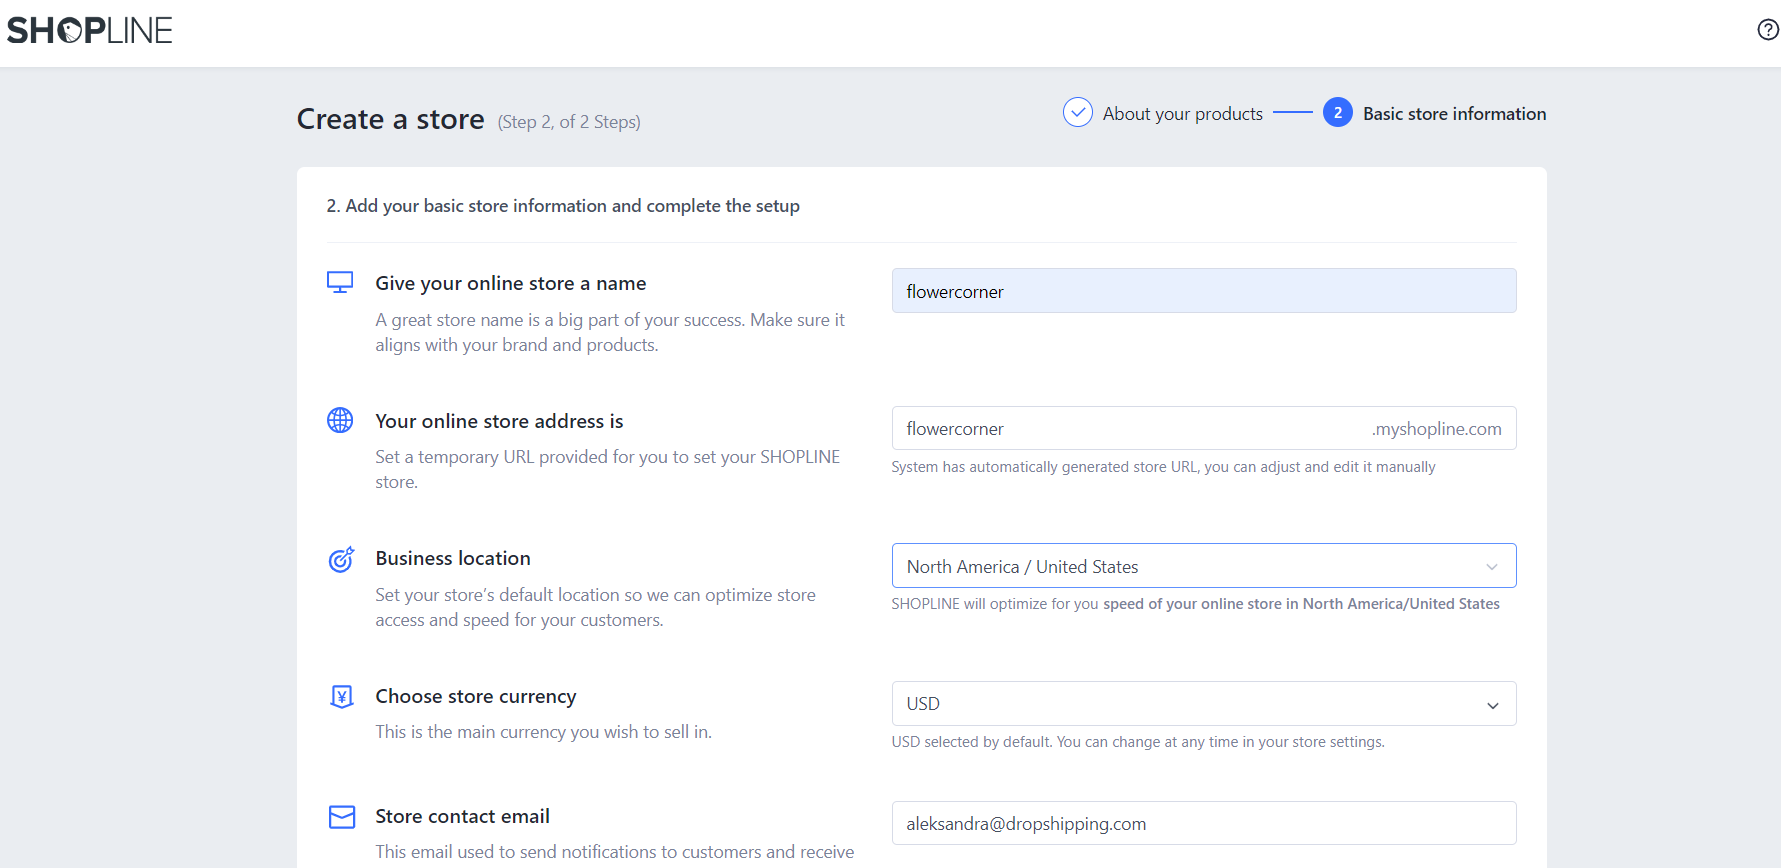Click the 'System has automatically generated store URL' hint

(1163, 467)
